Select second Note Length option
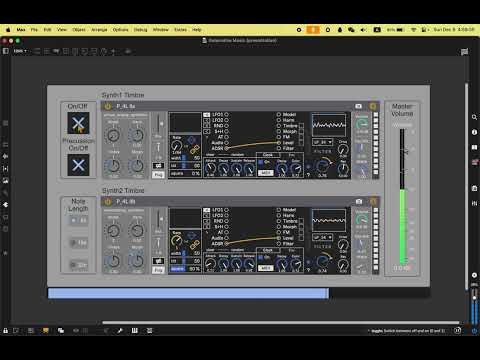The height and width of the screenshot is (360, 480). (x=79, y=243)
